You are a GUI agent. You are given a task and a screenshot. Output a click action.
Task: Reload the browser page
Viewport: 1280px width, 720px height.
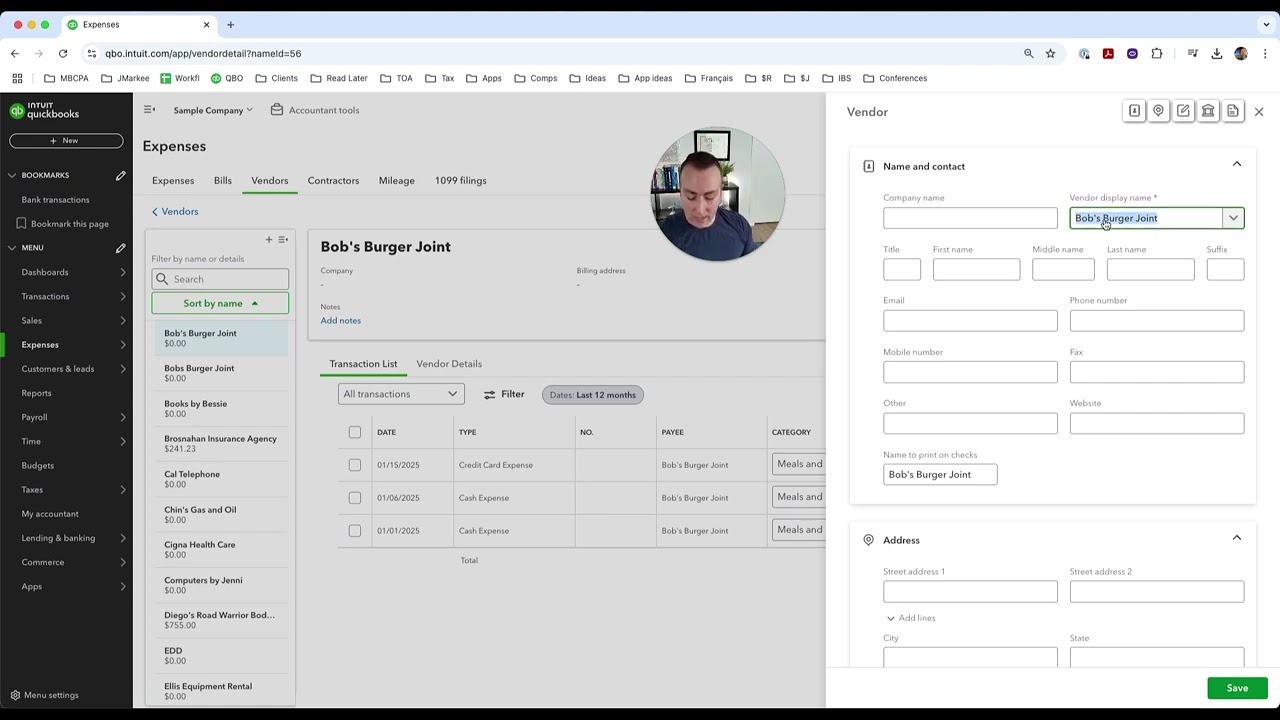tap(63, 53)
